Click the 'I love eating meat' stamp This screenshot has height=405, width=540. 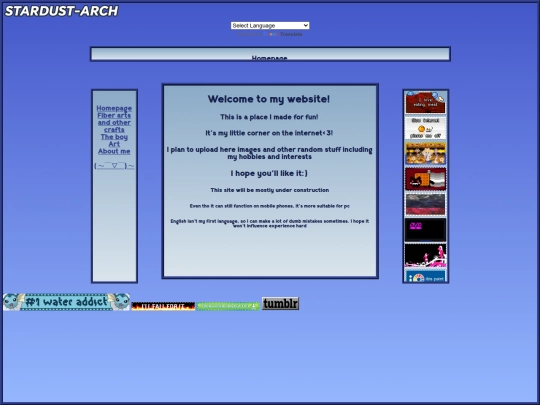(x=425, y=103)
